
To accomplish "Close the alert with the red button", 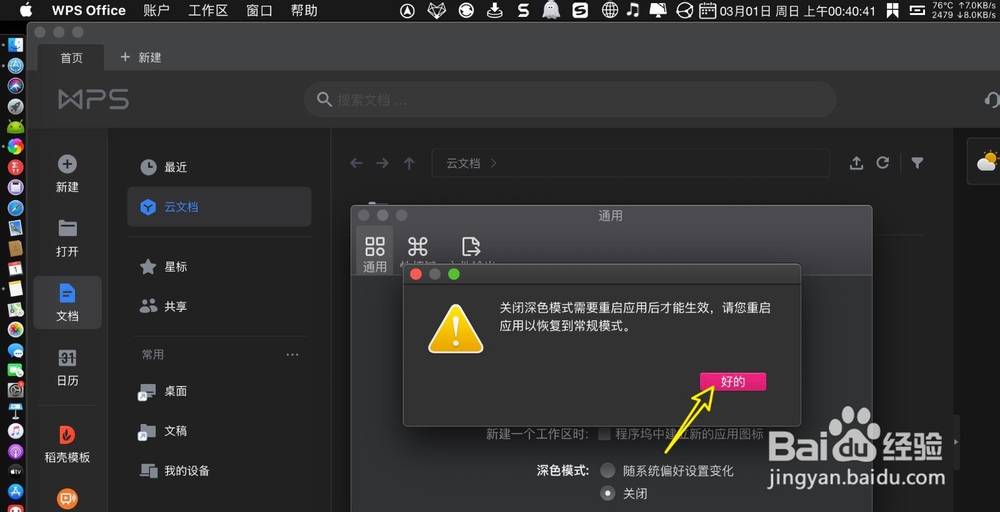I will click(x=416, y=274).
